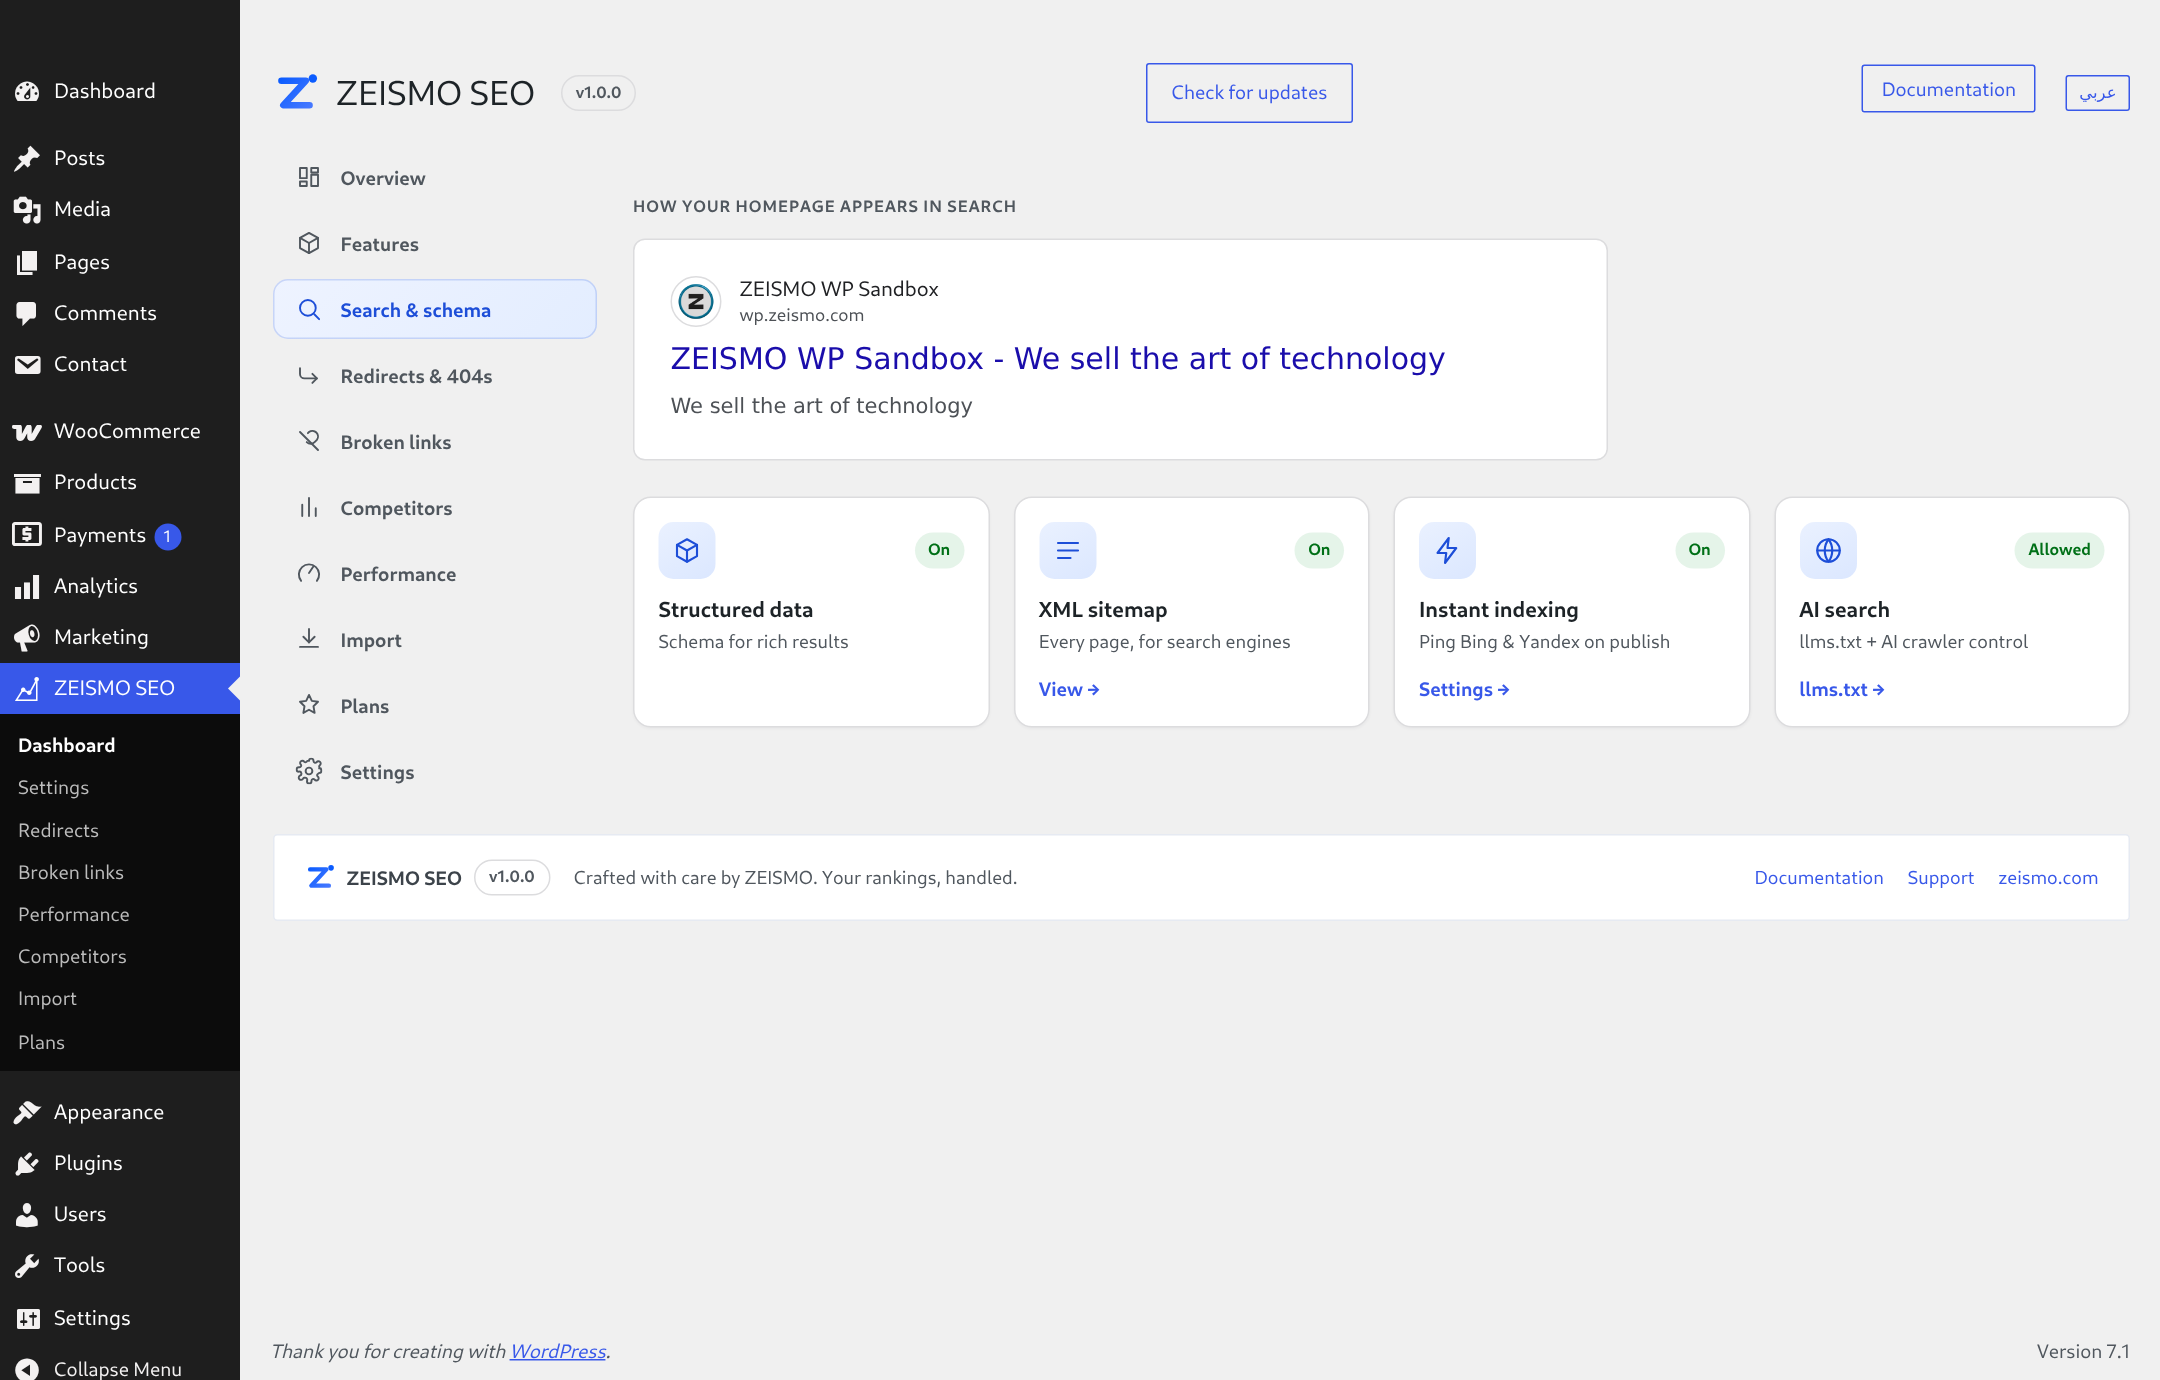Click the v1.0.0 version badge in header
The image size is (2160, 1380).
click(x=598, y=92)
